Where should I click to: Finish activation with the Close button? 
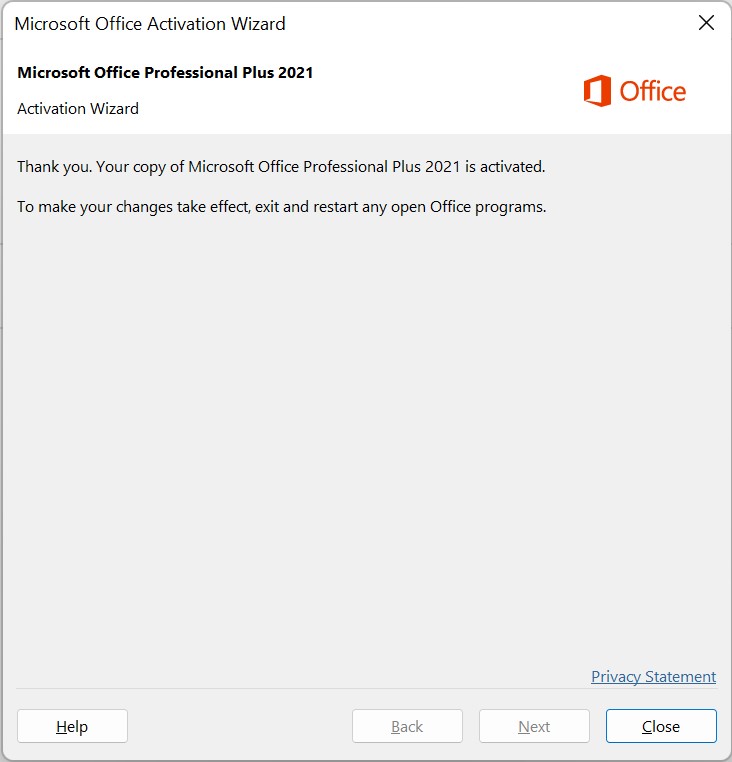click(661, 726)
